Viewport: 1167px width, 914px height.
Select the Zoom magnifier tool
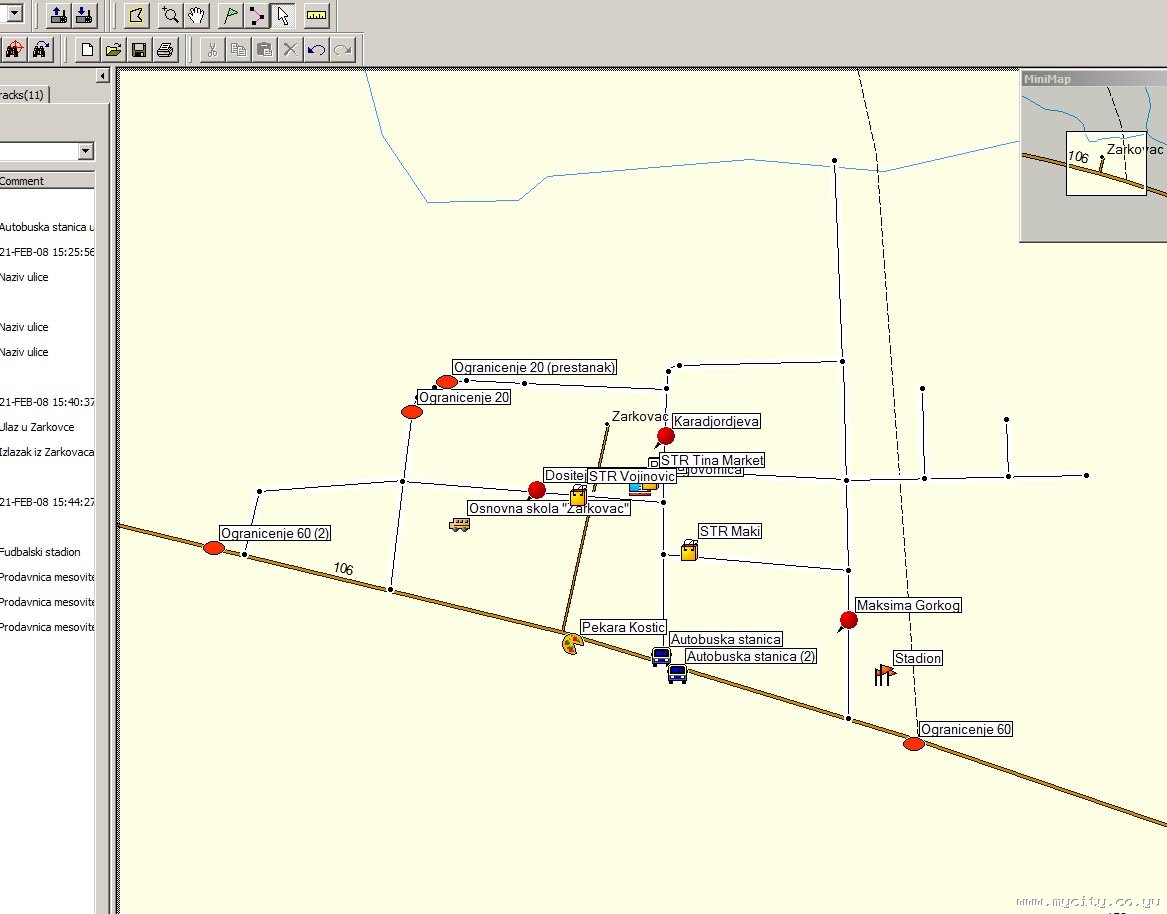pos(170,15)
